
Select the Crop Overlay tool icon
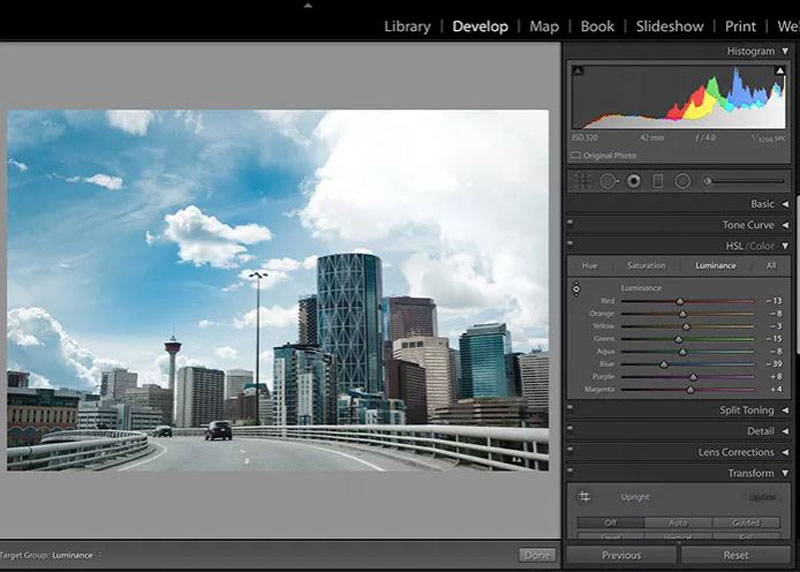(x=583, y=181)
